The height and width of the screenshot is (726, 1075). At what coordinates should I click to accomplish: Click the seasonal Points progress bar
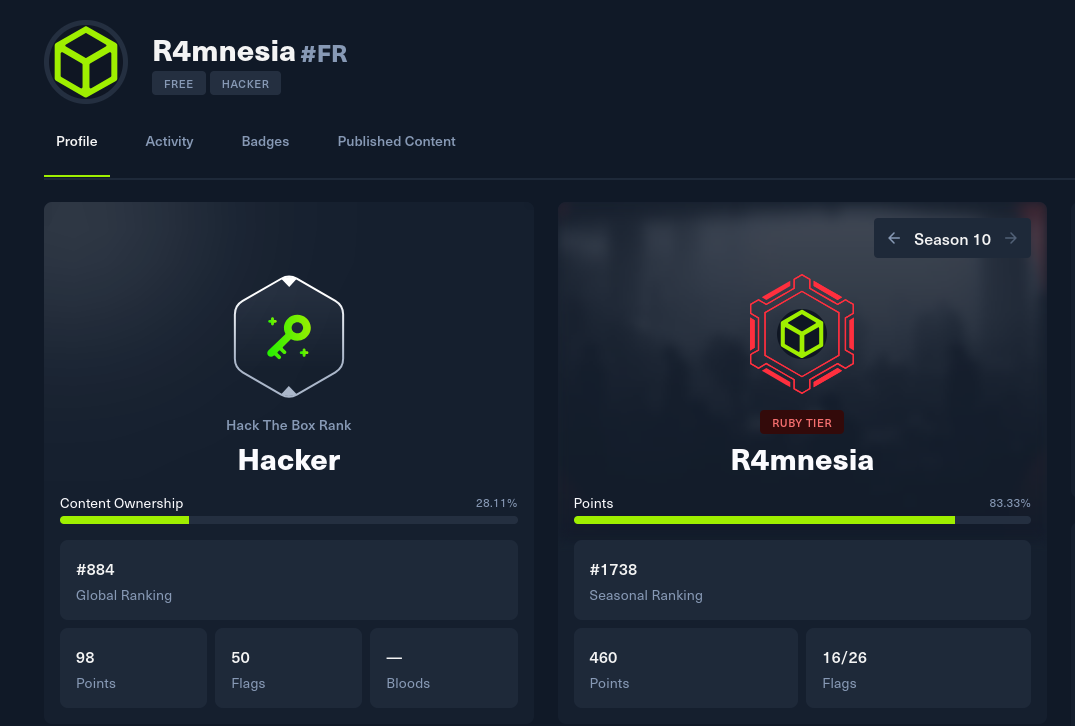click(802, 520)
